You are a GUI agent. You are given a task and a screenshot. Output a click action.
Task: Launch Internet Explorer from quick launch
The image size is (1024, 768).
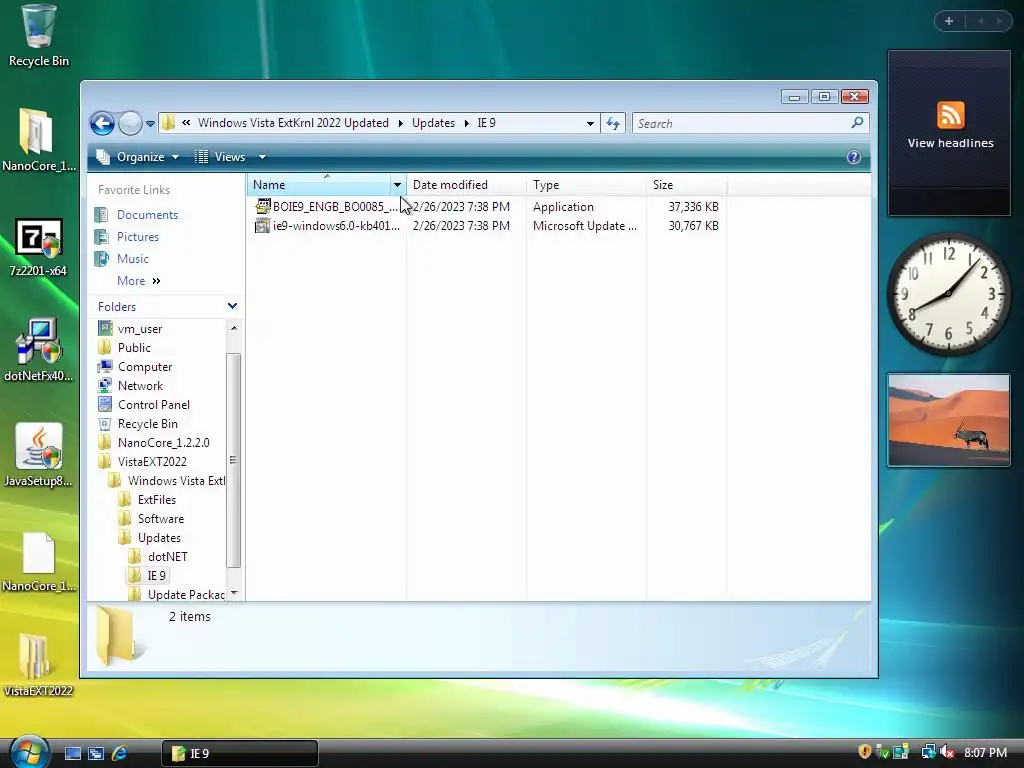pos(120,753)
